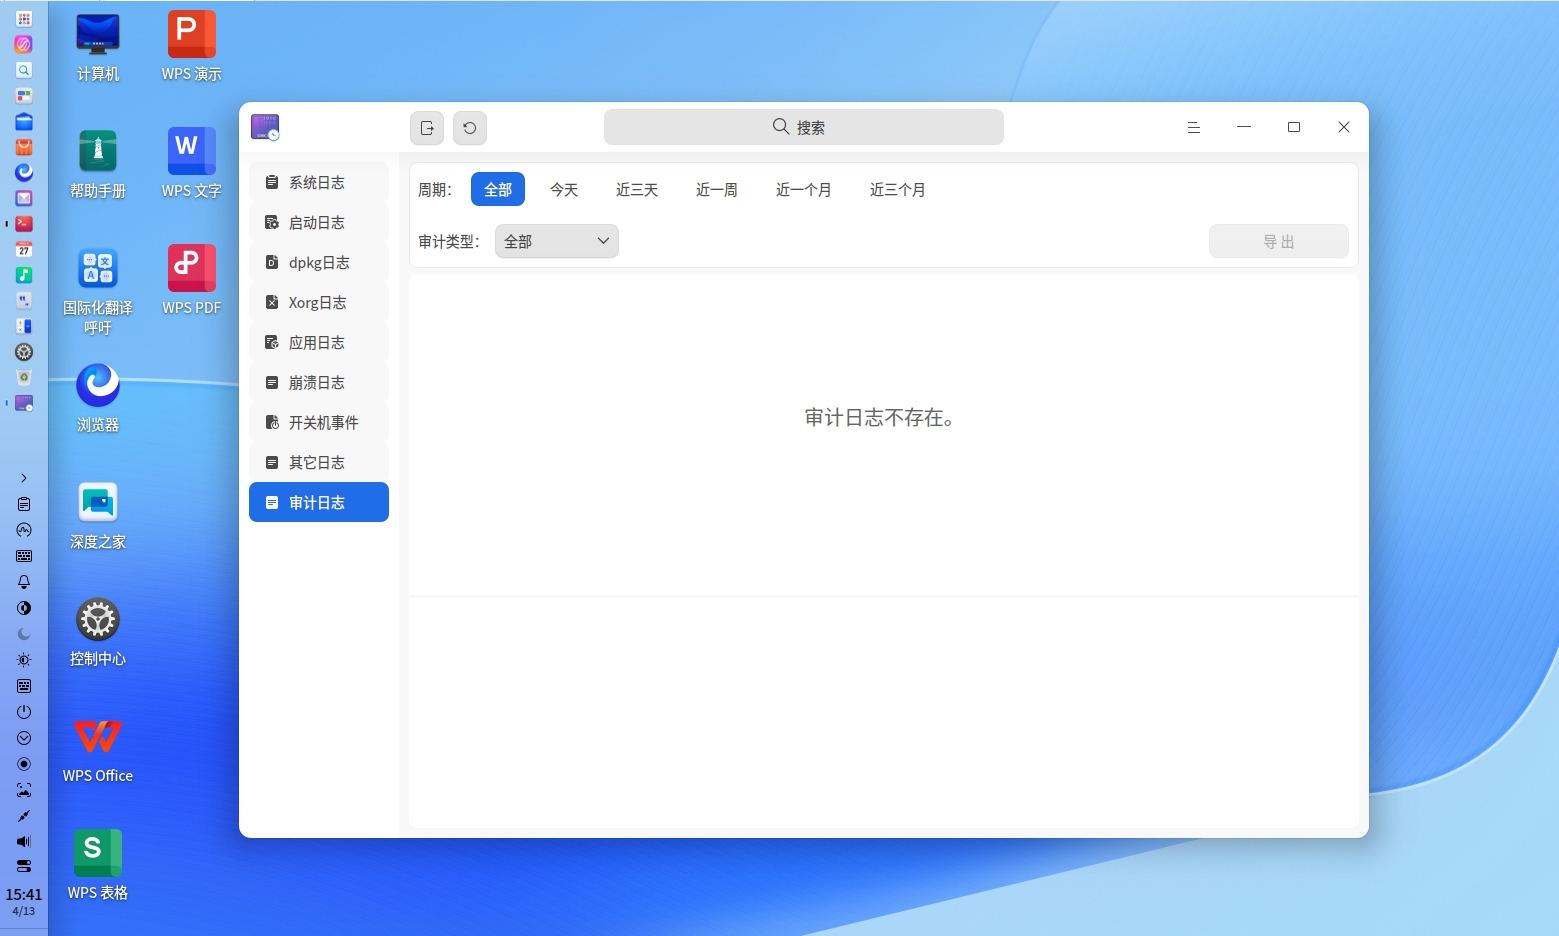Open the launcher grid in the dock

(24, 18)
